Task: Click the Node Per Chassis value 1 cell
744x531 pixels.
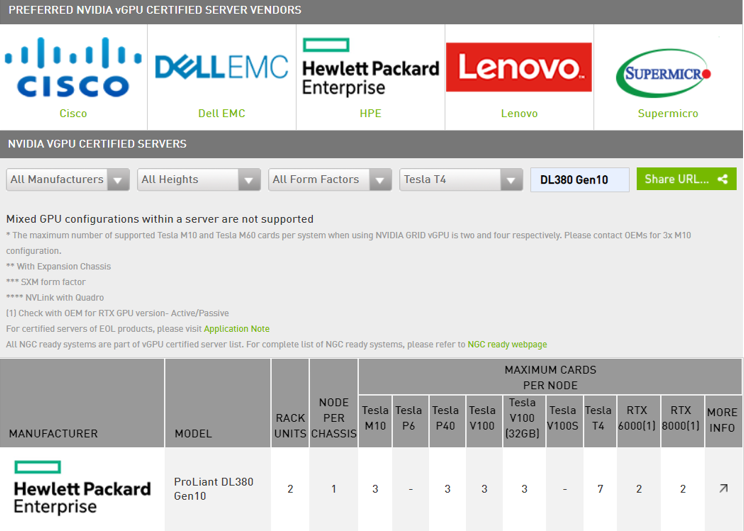Action: pyautogui.click(x=334, y=489)
